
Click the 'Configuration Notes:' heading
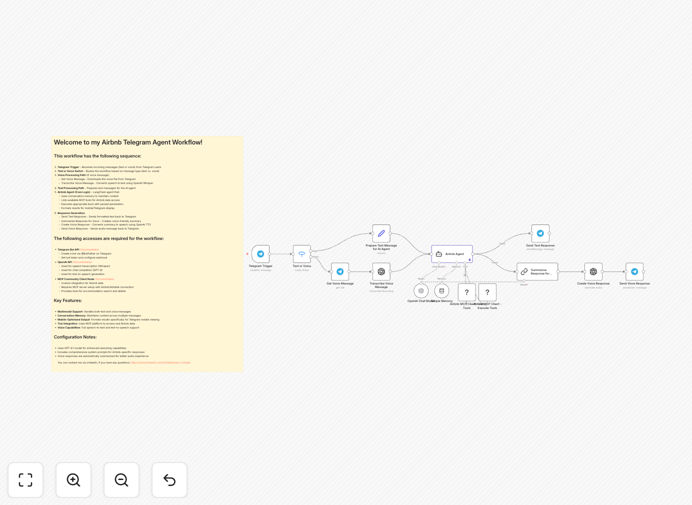coord(75,337)
